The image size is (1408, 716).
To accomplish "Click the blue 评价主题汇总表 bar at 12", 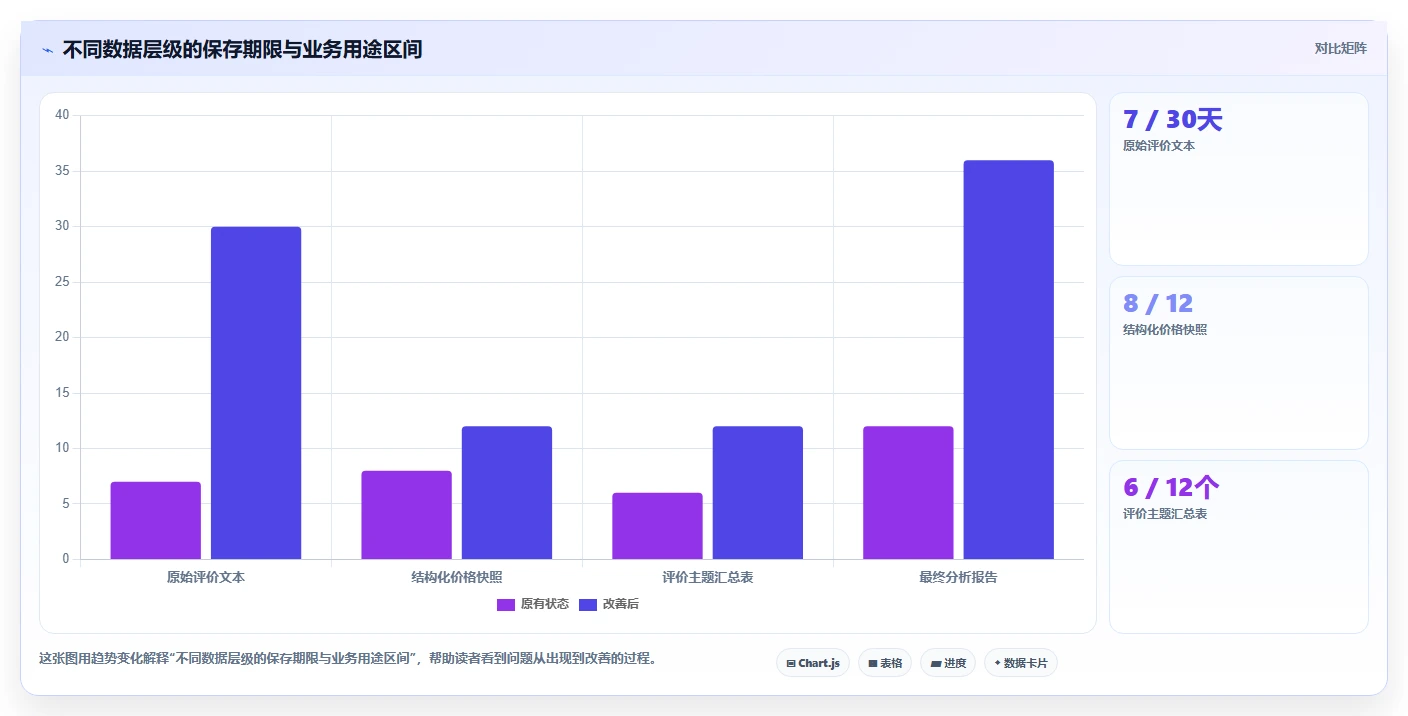I will pos(758,493).
